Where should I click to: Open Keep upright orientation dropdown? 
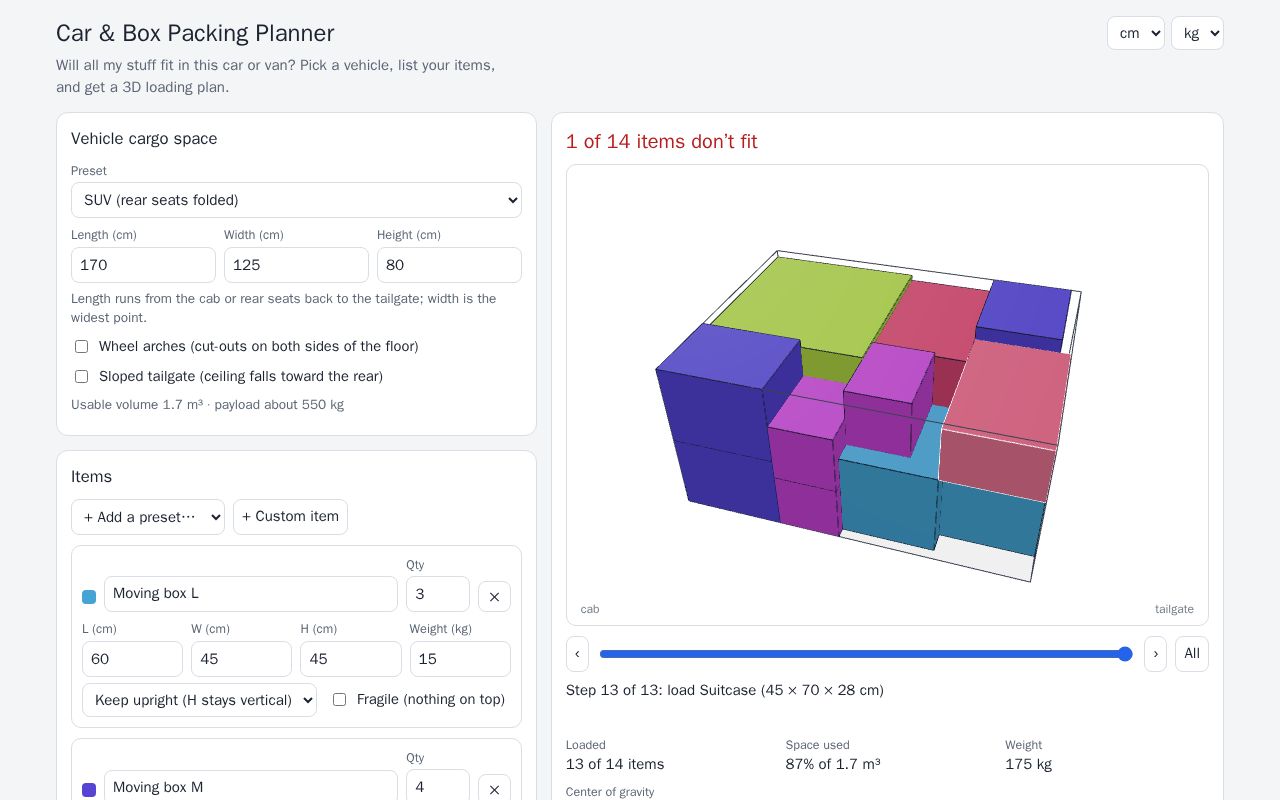pyautogui.click(x=199, y=700)
